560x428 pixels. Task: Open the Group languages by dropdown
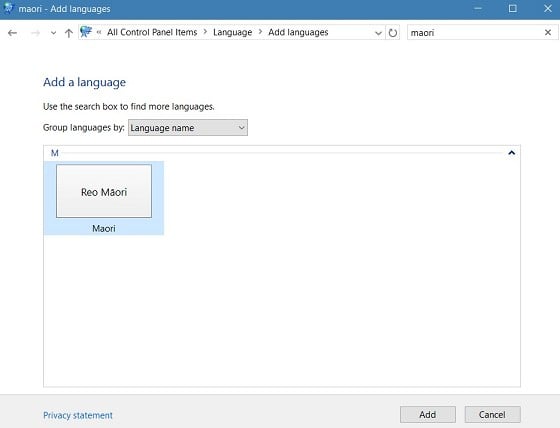[x=188, y=128]
